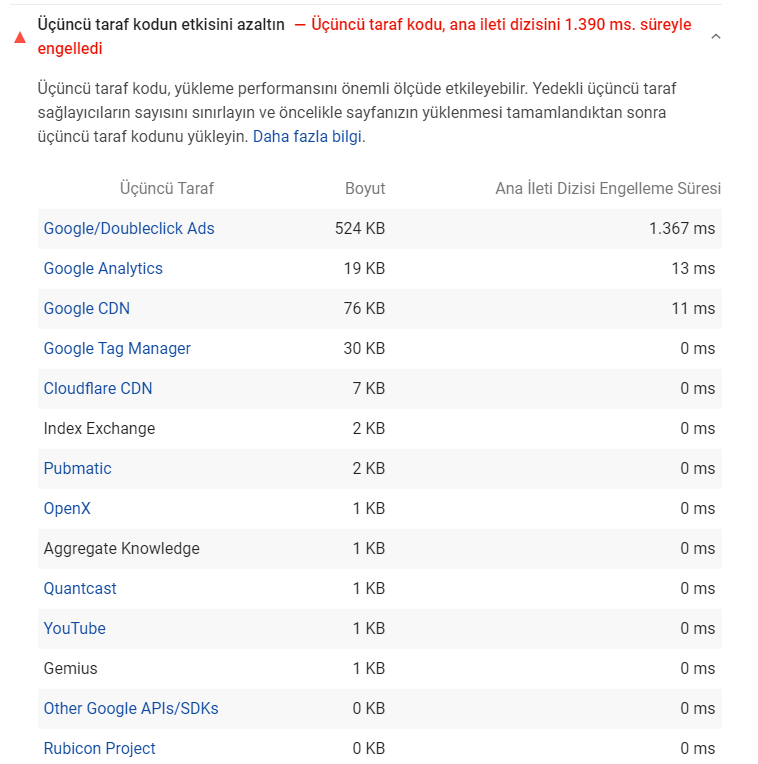Select the Google Tag Manager link
Image resolution: width=758 pixels, height=764 pixels.
117,348
